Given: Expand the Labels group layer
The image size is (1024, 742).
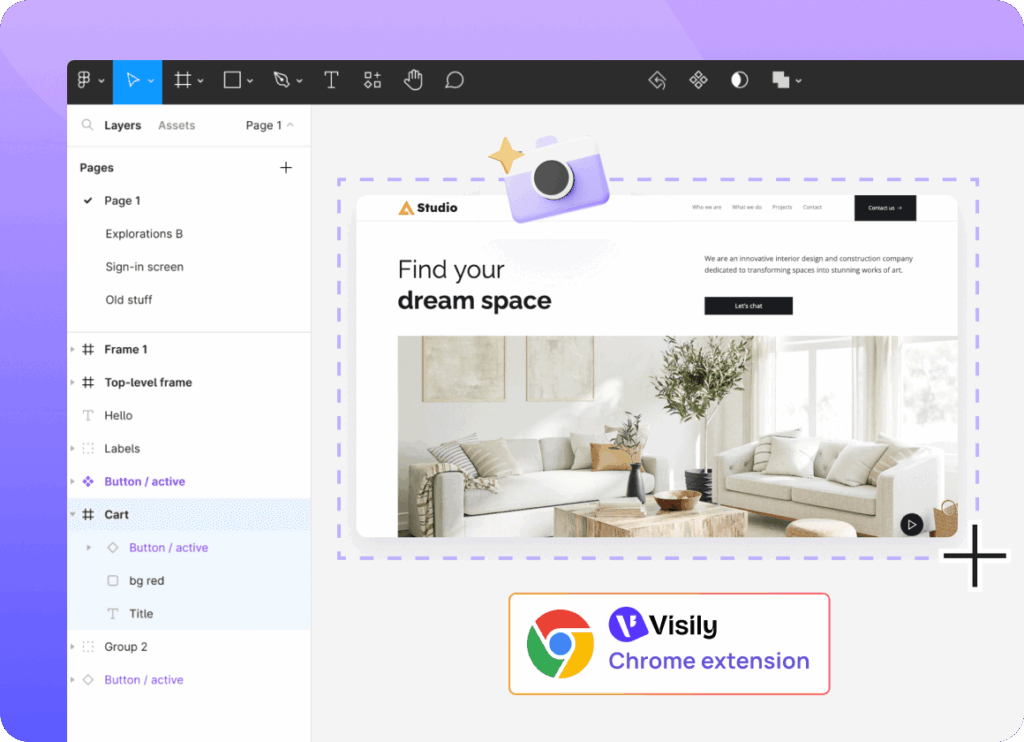Looking at the screenshot, I should point(72,449).
